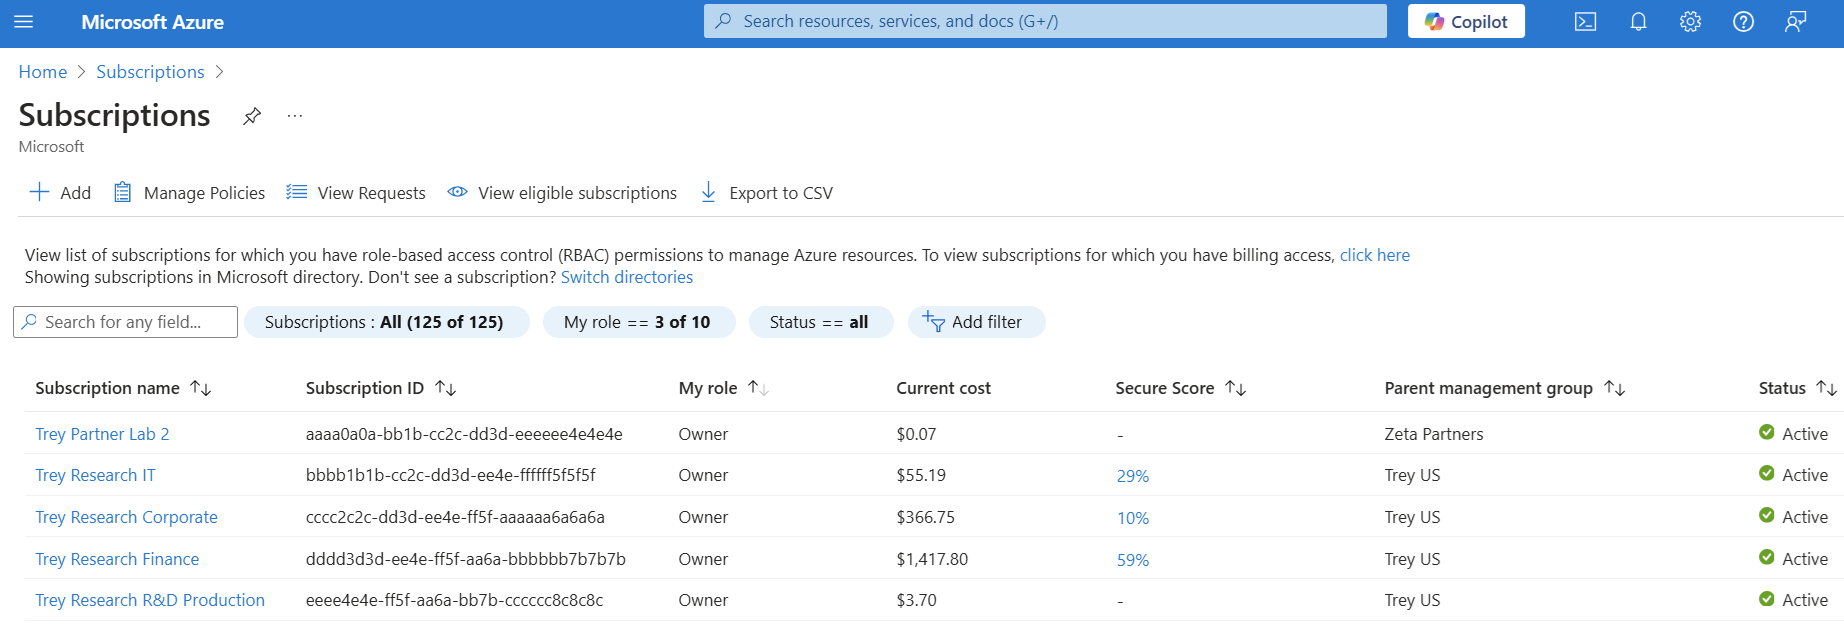Open the Subscriptions All filter pill
1844x625 pixels.
(x=387, y=322)
